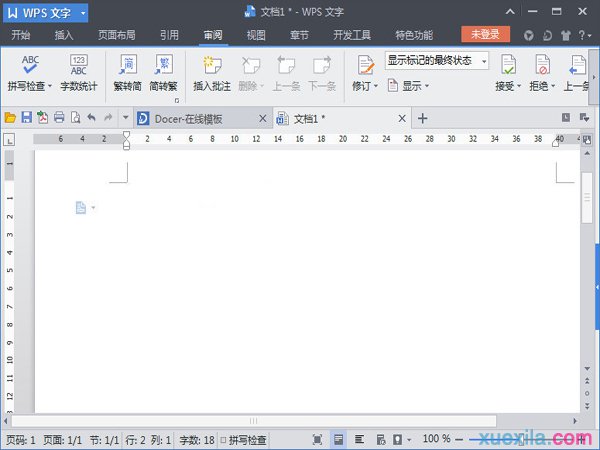
Task: Switch to full screen view in status bar
Action: click(317, 439)
